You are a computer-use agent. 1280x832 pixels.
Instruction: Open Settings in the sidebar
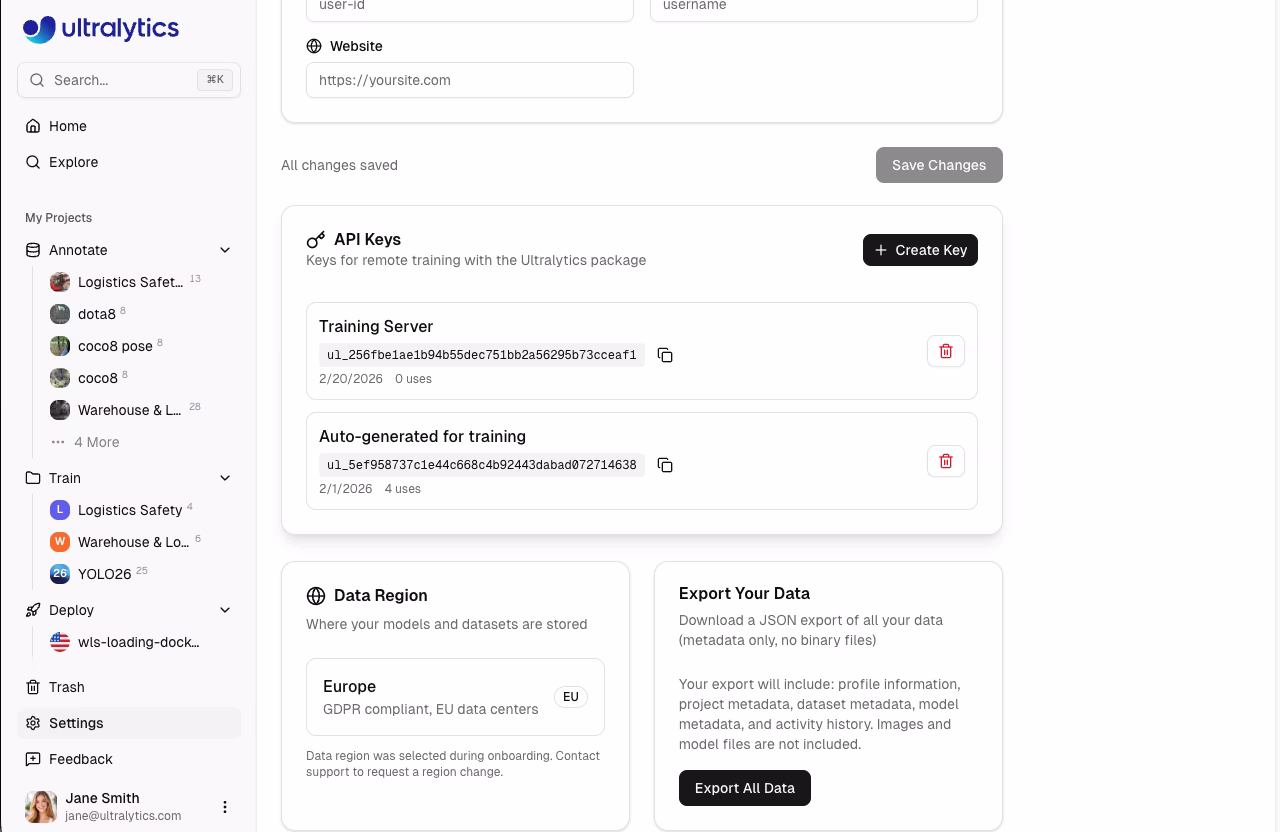click(x=76, y=723)
